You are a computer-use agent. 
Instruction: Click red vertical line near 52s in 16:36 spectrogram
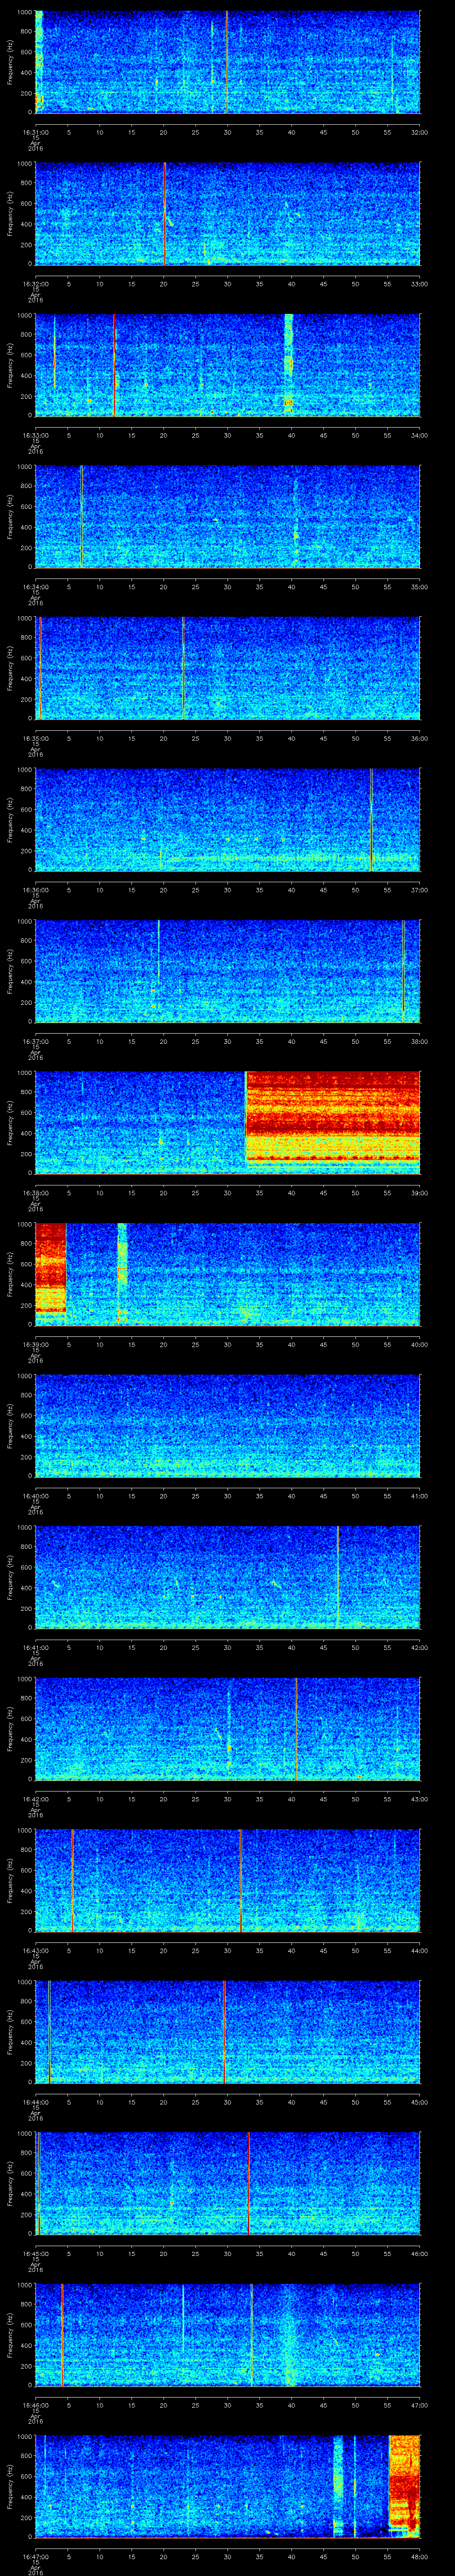(371, 820)
